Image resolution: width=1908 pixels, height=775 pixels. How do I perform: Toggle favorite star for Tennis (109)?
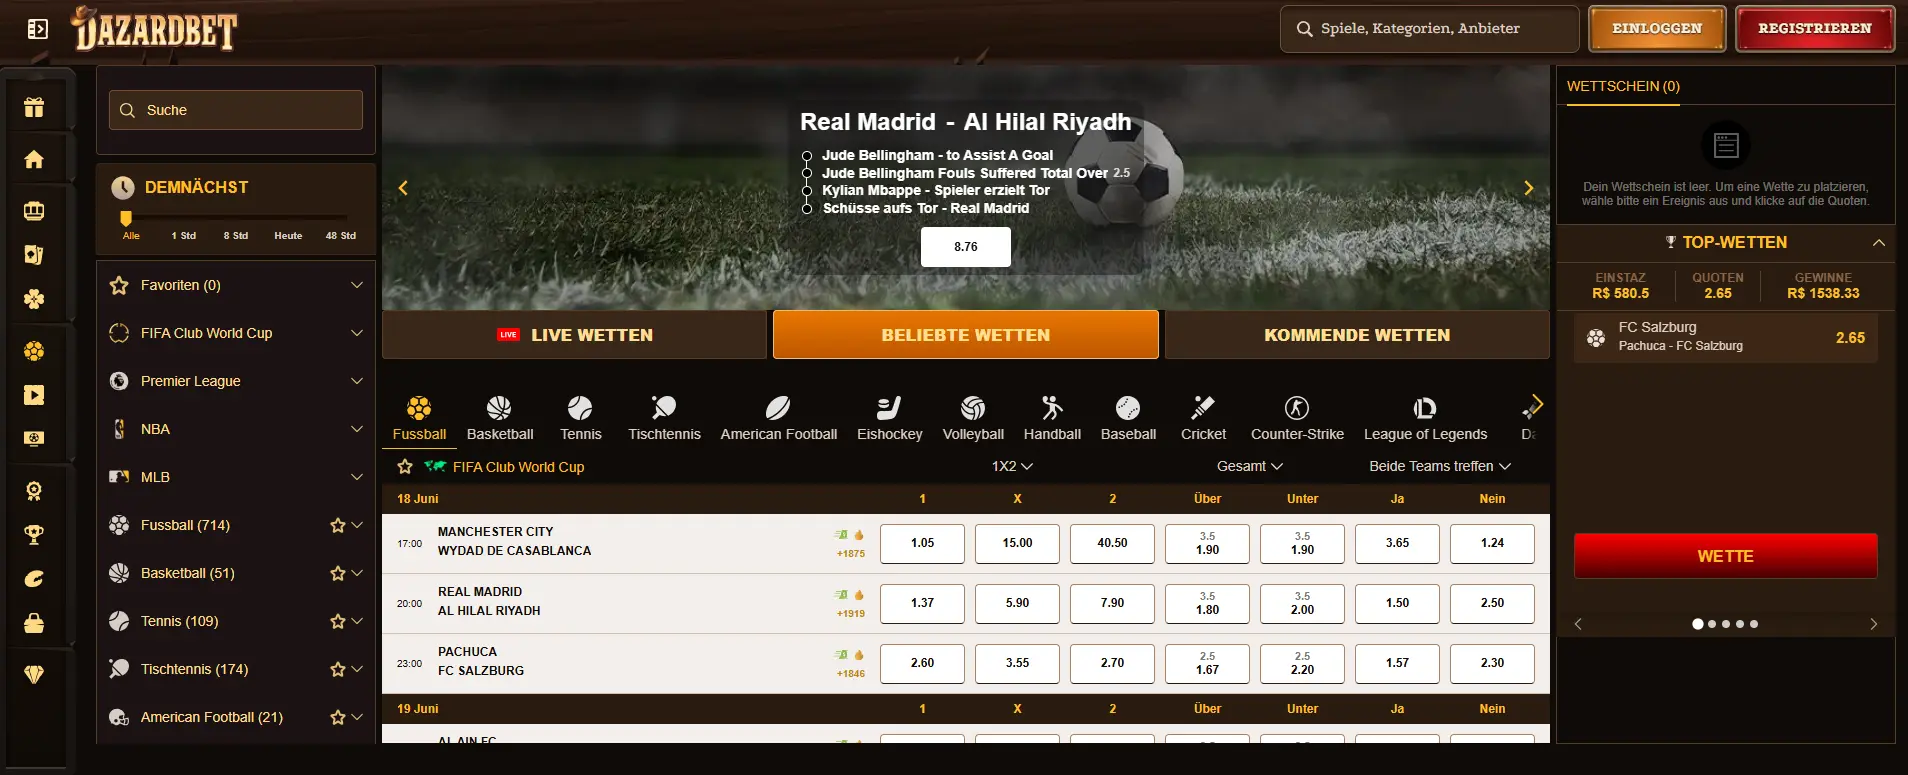(x=338, y=621)
